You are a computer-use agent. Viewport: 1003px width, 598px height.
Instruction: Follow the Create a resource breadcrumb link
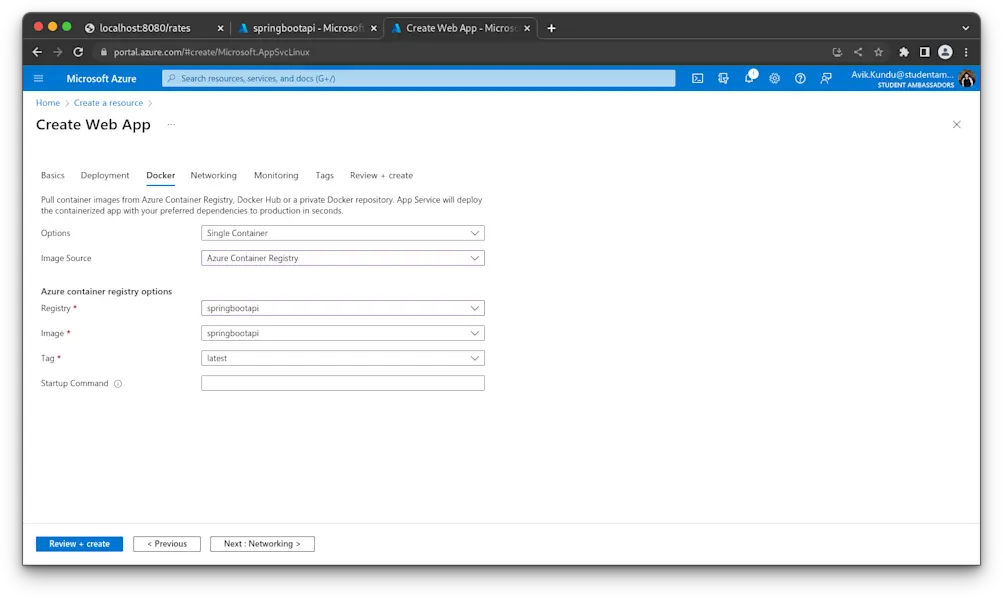pyautogui.click(x=108, y=102)
